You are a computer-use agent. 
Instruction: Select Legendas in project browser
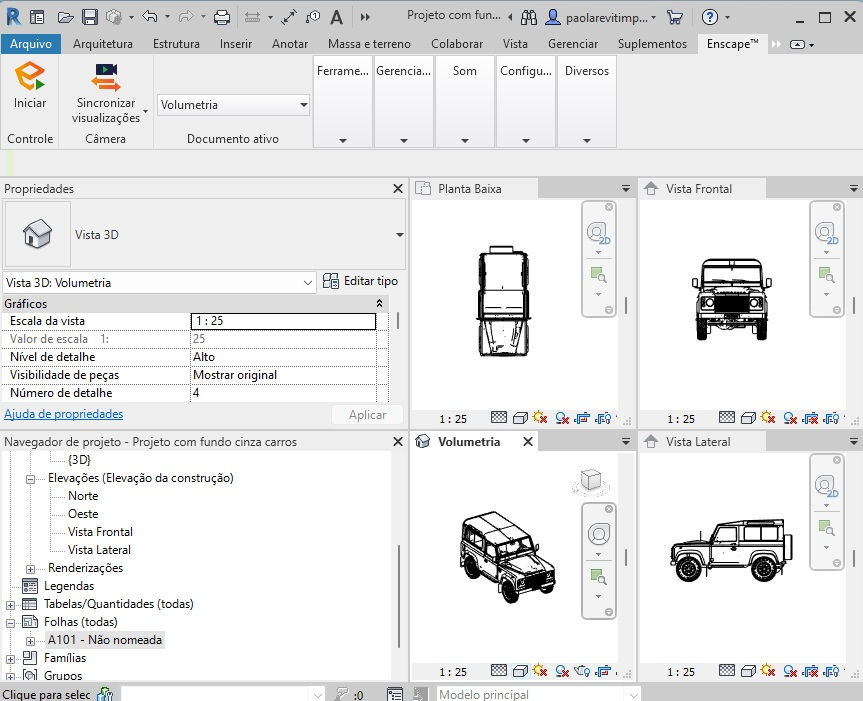(x=69, y=585)
